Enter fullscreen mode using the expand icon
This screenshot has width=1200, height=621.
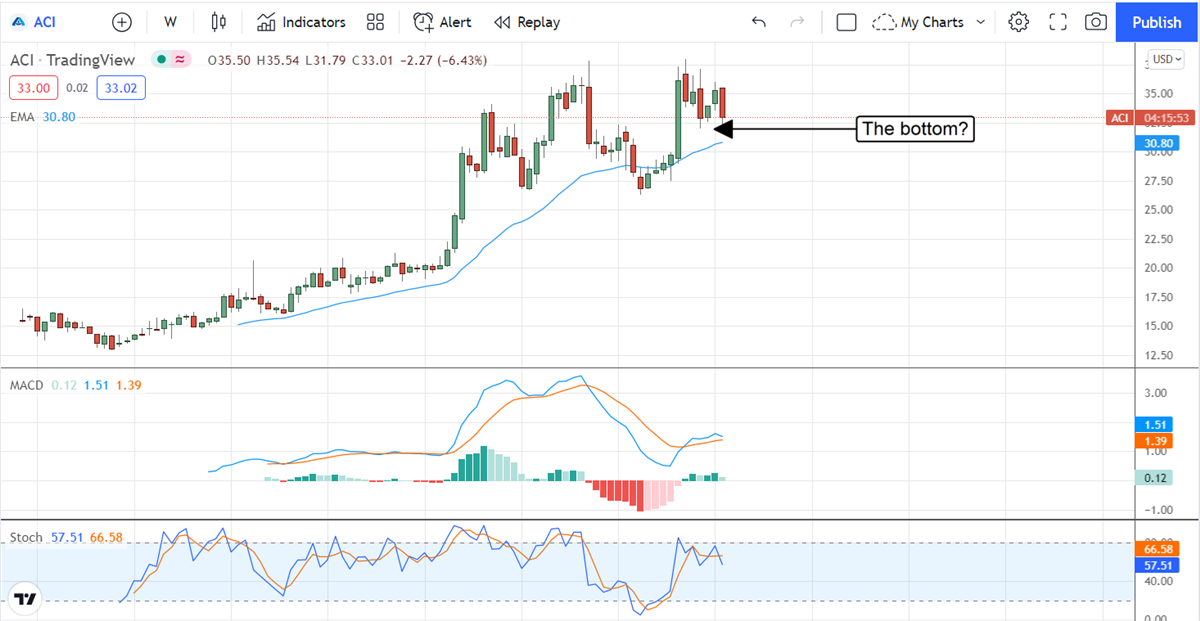click(x=1058, y=22)
